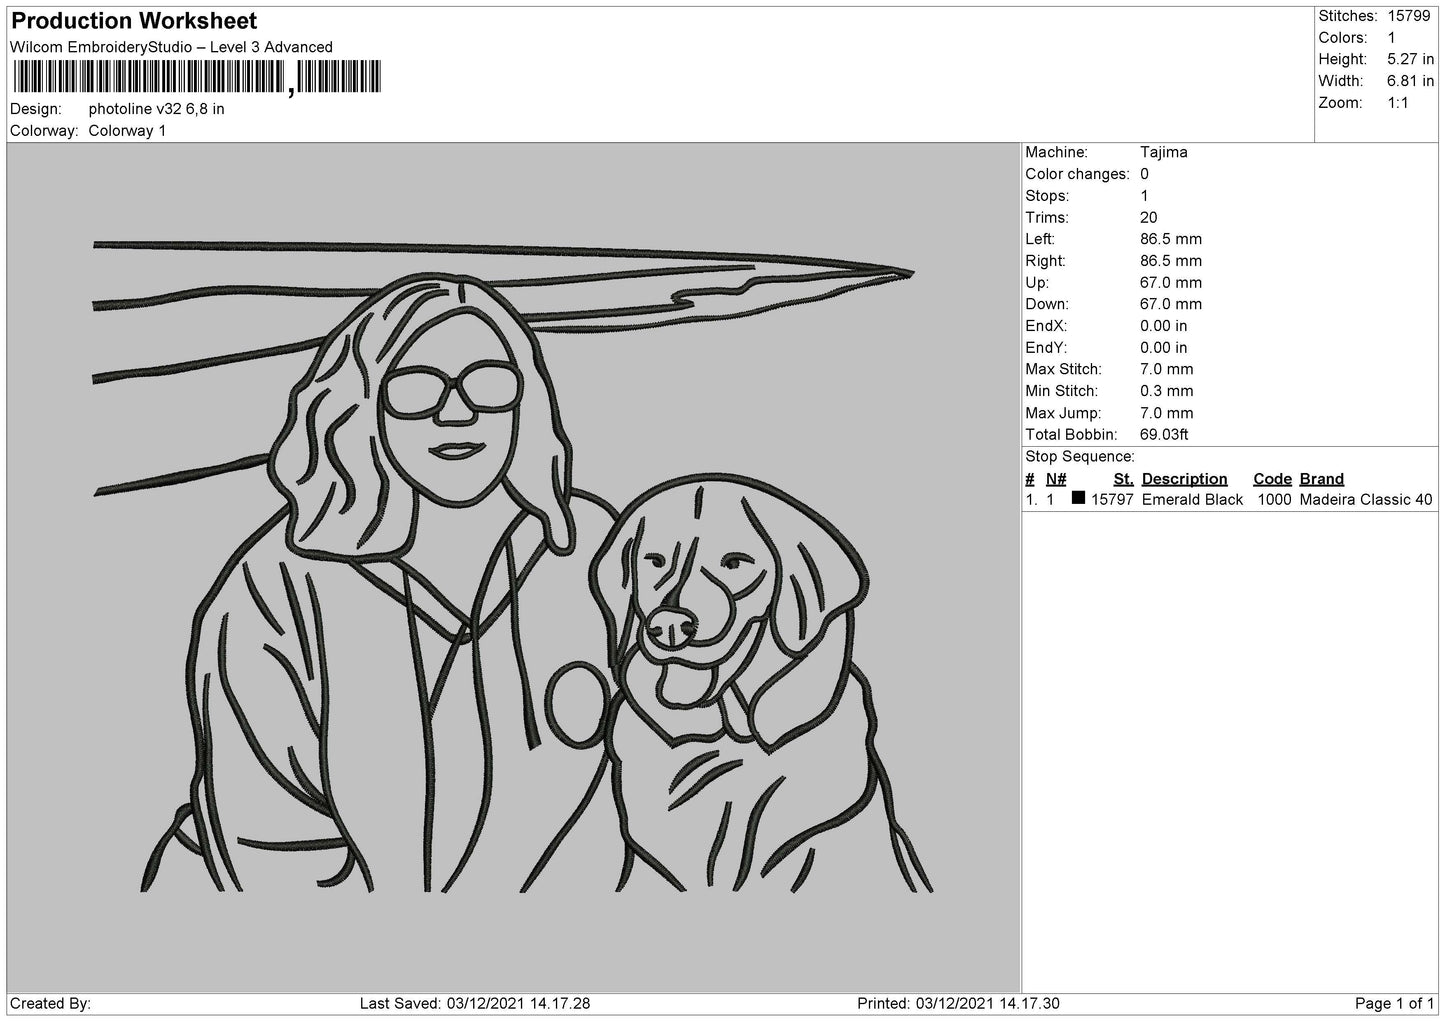Select the Stitches value 15799
Image resolution: width=1445 pixels, height=1021 pixels.
pyautogui.click(x=1410, y=16)
